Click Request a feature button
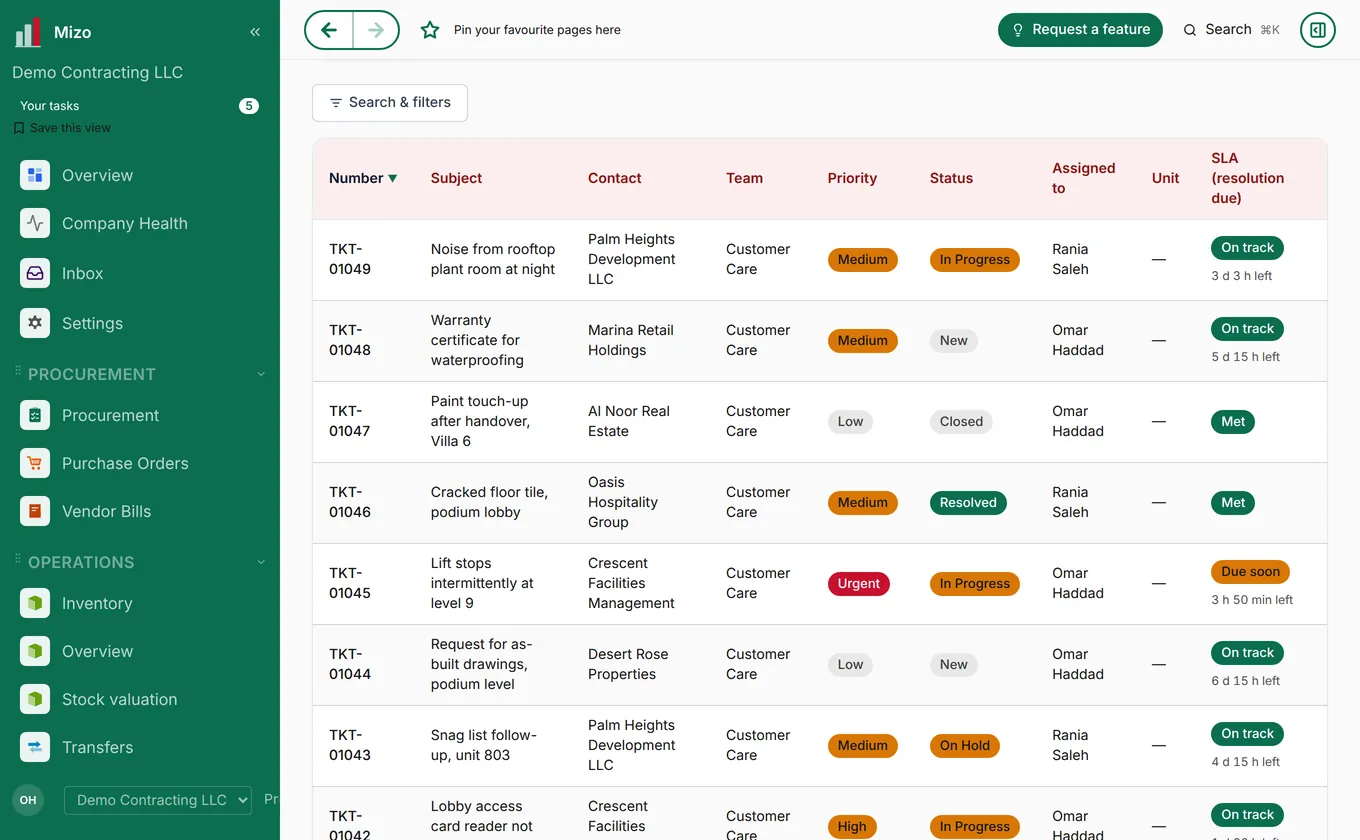Image resolution: width=1360 pixels, height=840 pixels. point(1080,30)
